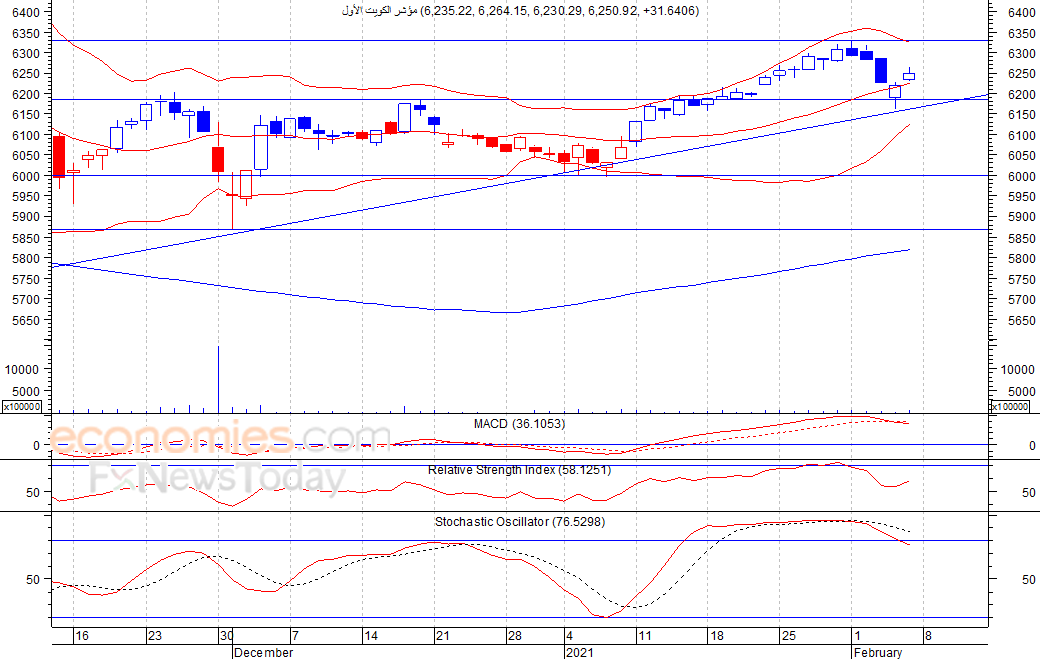This screenshot has width=1040, height=659.
Task: Click 6000 on the left price axis
Action: [26, 176]
